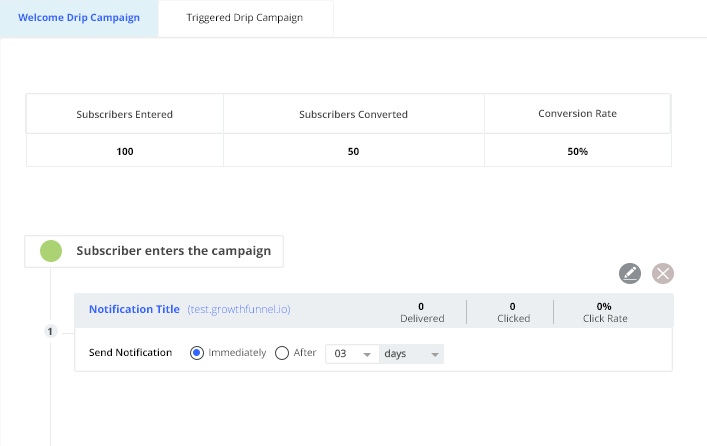Click the Conversion Rate column header
Viewport: 707px width, 446px height.
(x=577, y=114)
